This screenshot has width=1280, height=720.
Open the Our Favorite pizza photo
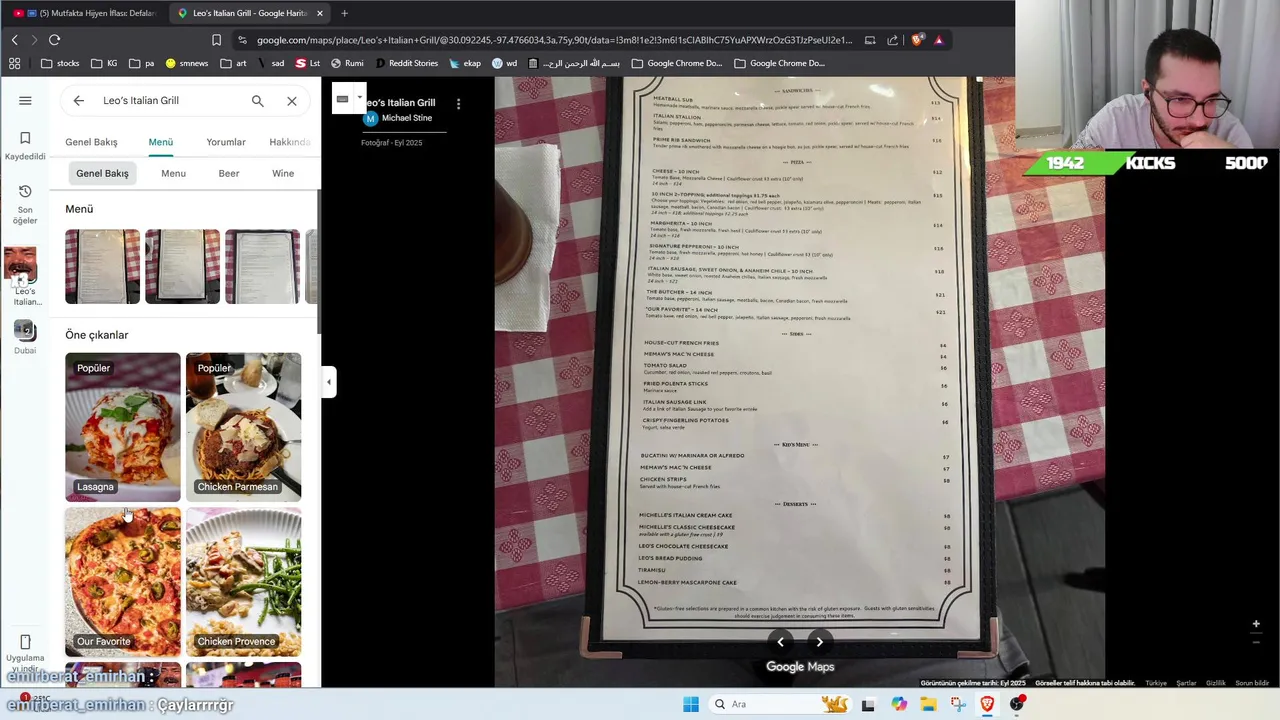(123, 582)
